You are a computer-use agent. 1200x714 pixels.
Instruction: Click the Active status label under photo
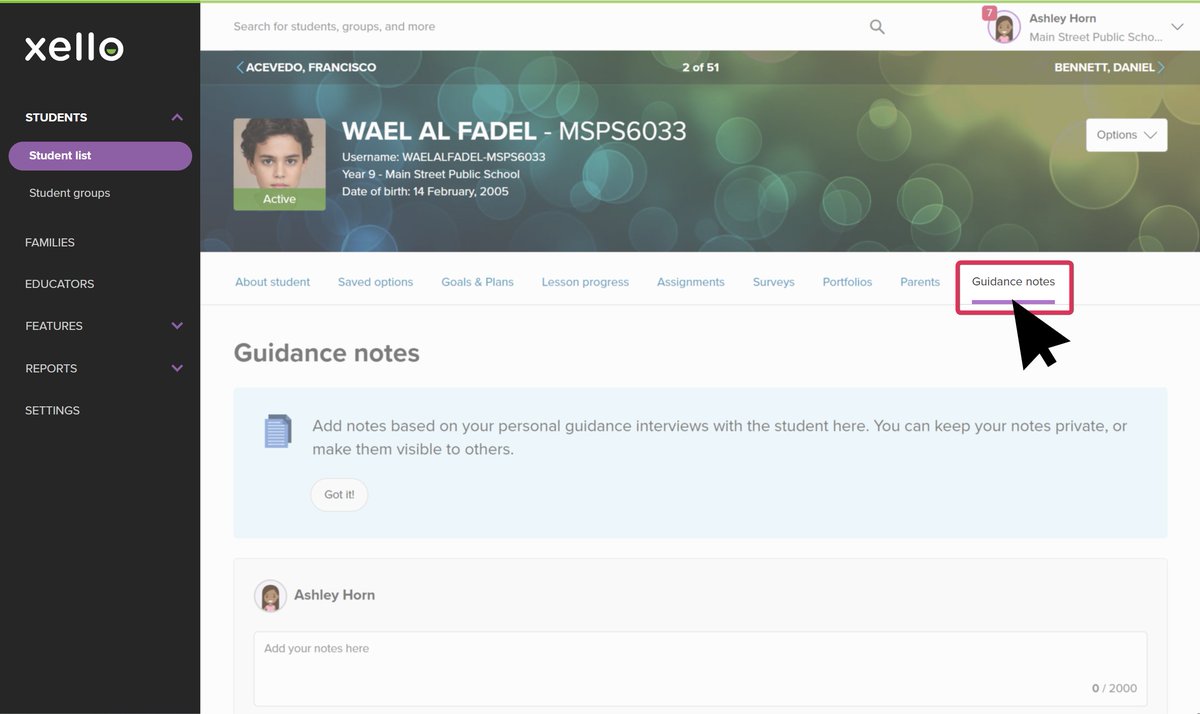tap(279, 199)
